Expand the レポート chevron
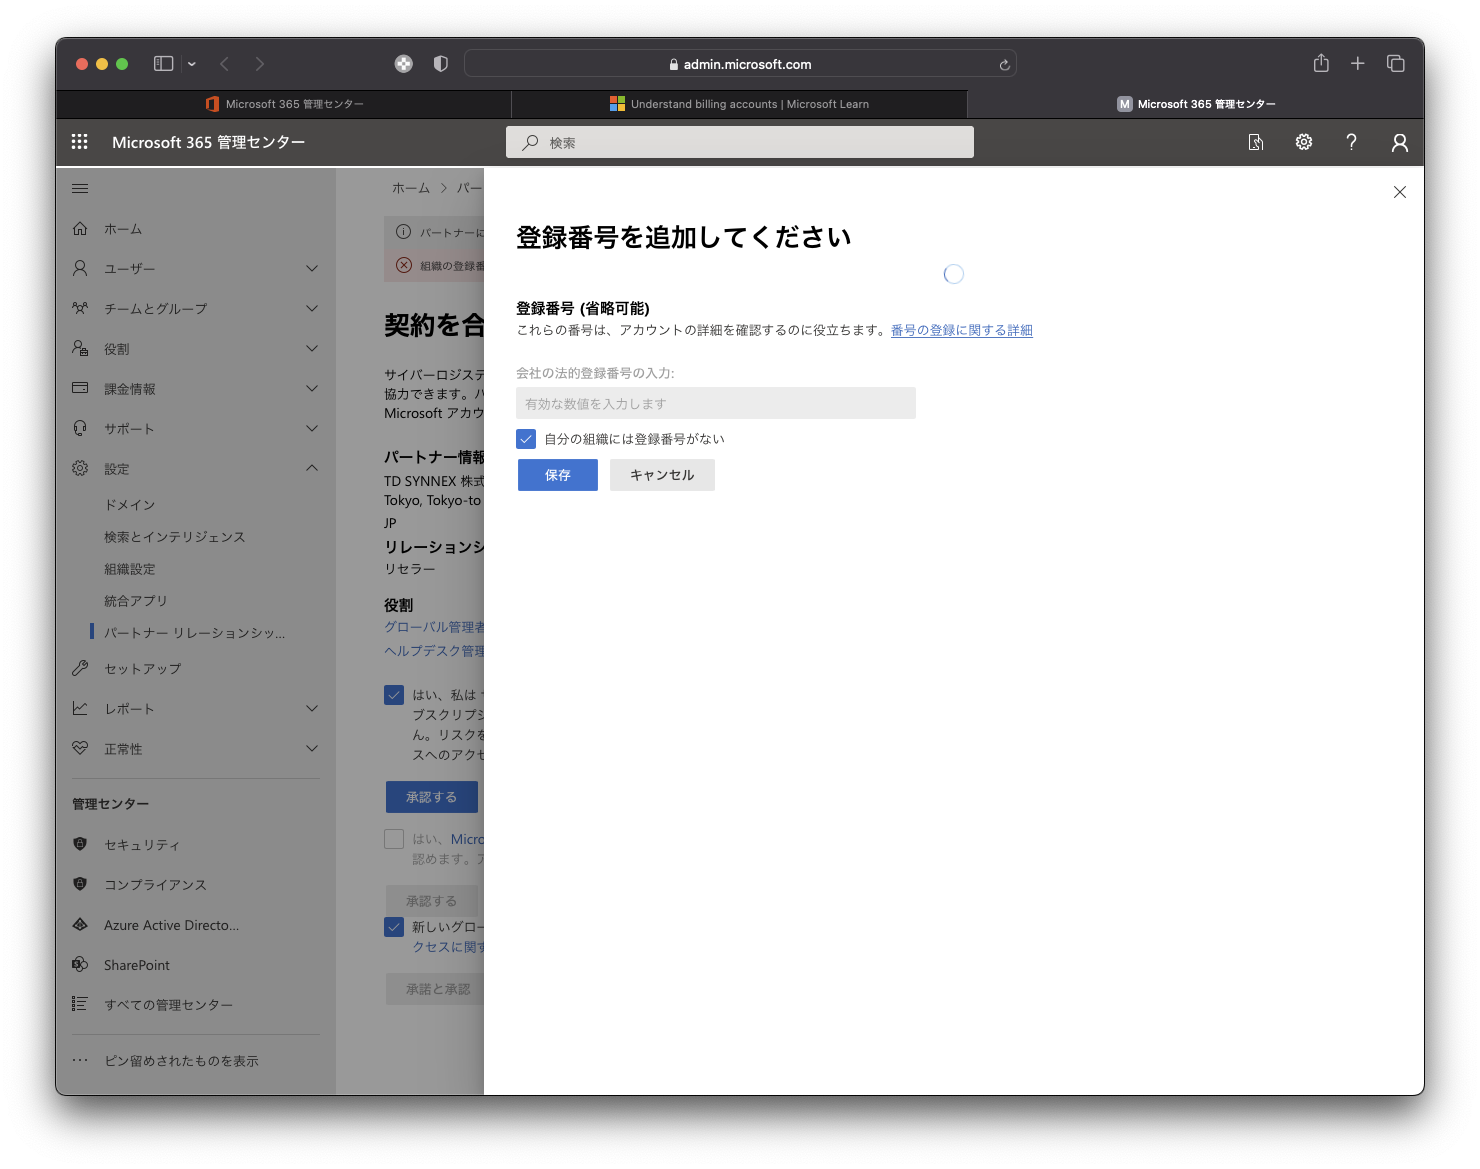 point(312,708)
